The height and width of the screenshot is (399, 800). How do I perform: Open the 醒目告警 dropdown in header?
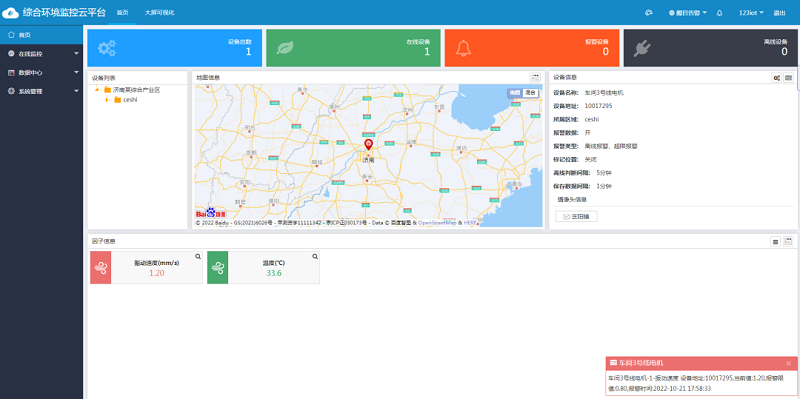pyautogui.click(x=688, y=13)
